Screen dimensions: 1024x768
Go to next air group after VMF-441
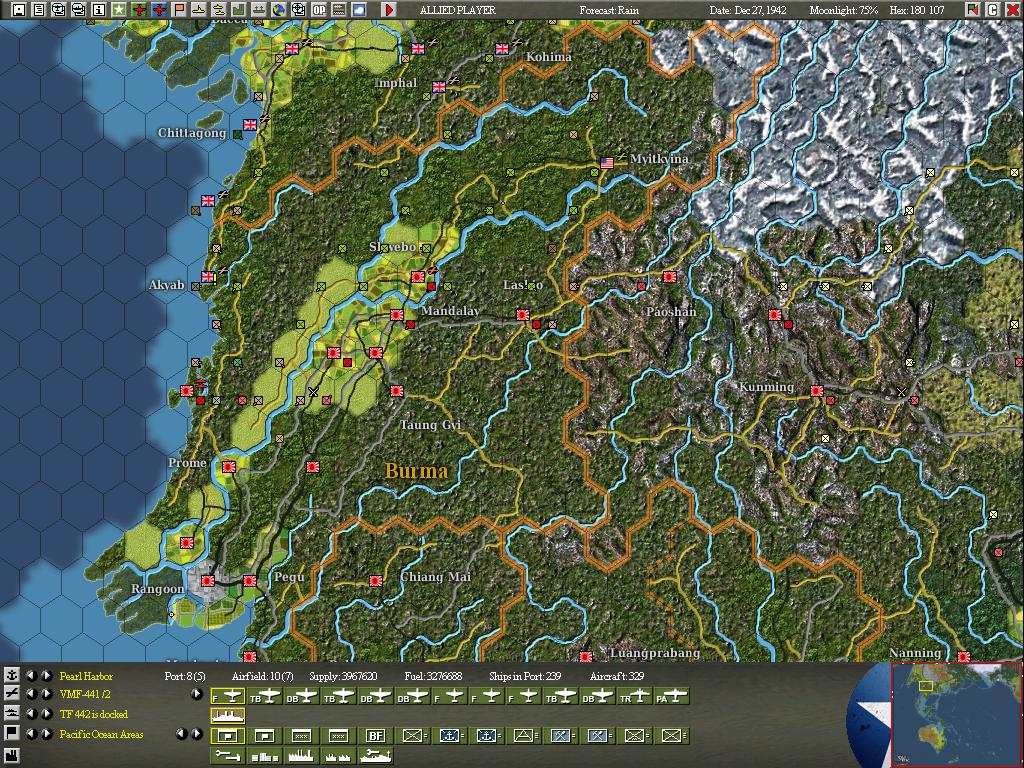47,694
